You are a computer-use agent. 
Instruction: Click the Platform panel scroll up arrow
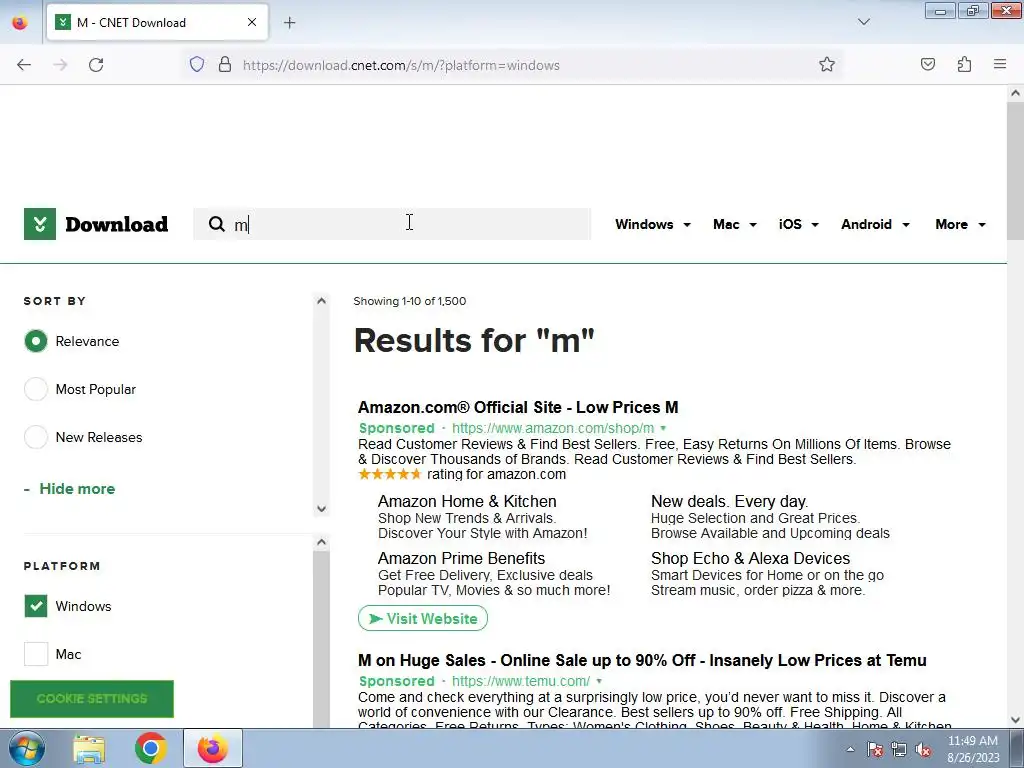(x=321, y=542)
